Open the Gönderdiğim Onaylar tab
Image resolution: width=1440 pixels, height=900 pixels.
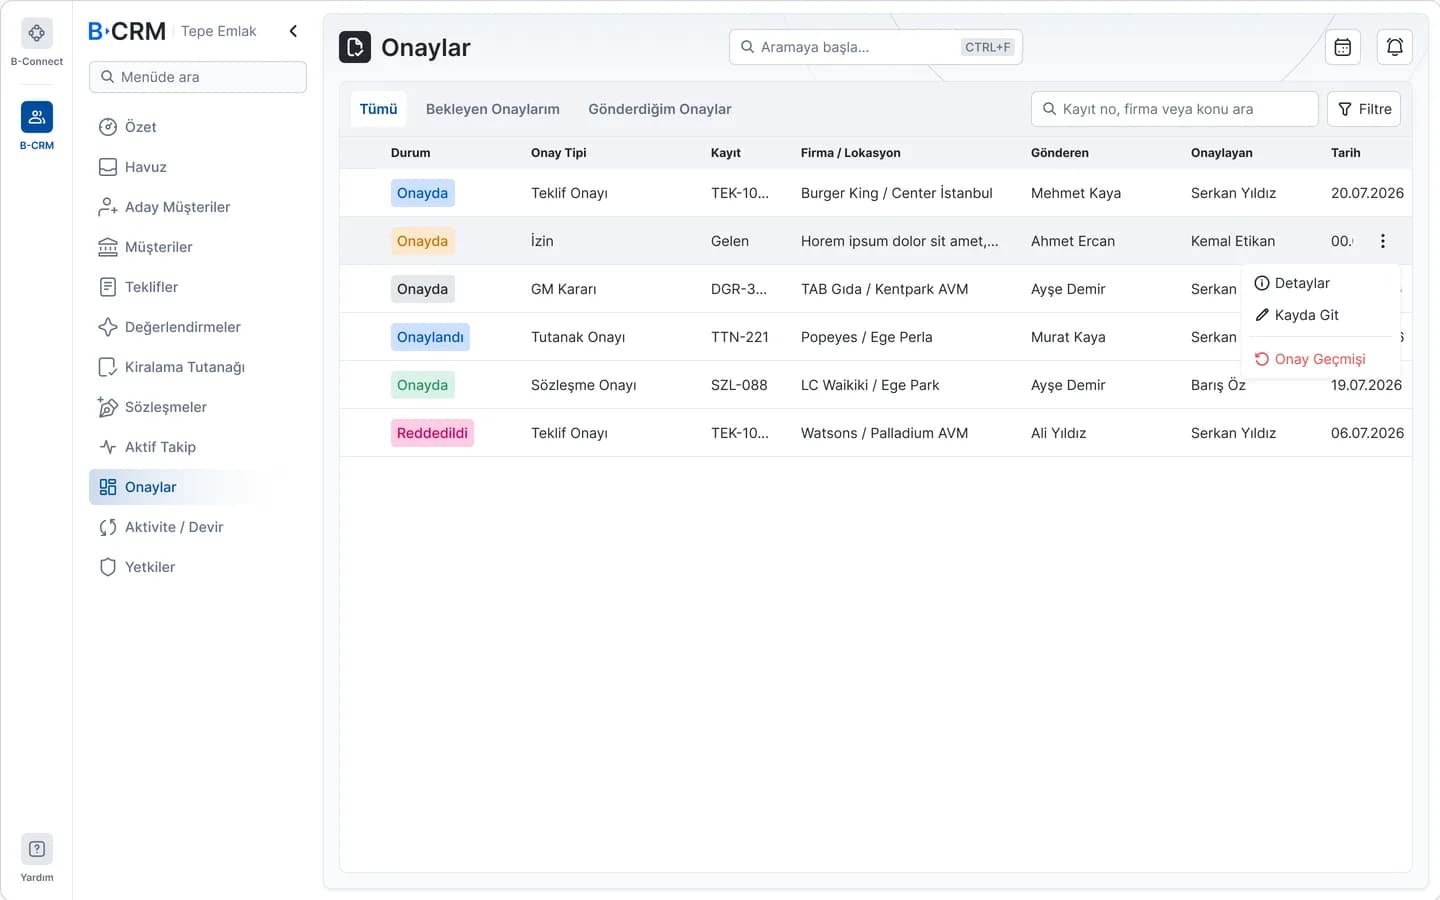pyautogui.click(x=660, y=109)
